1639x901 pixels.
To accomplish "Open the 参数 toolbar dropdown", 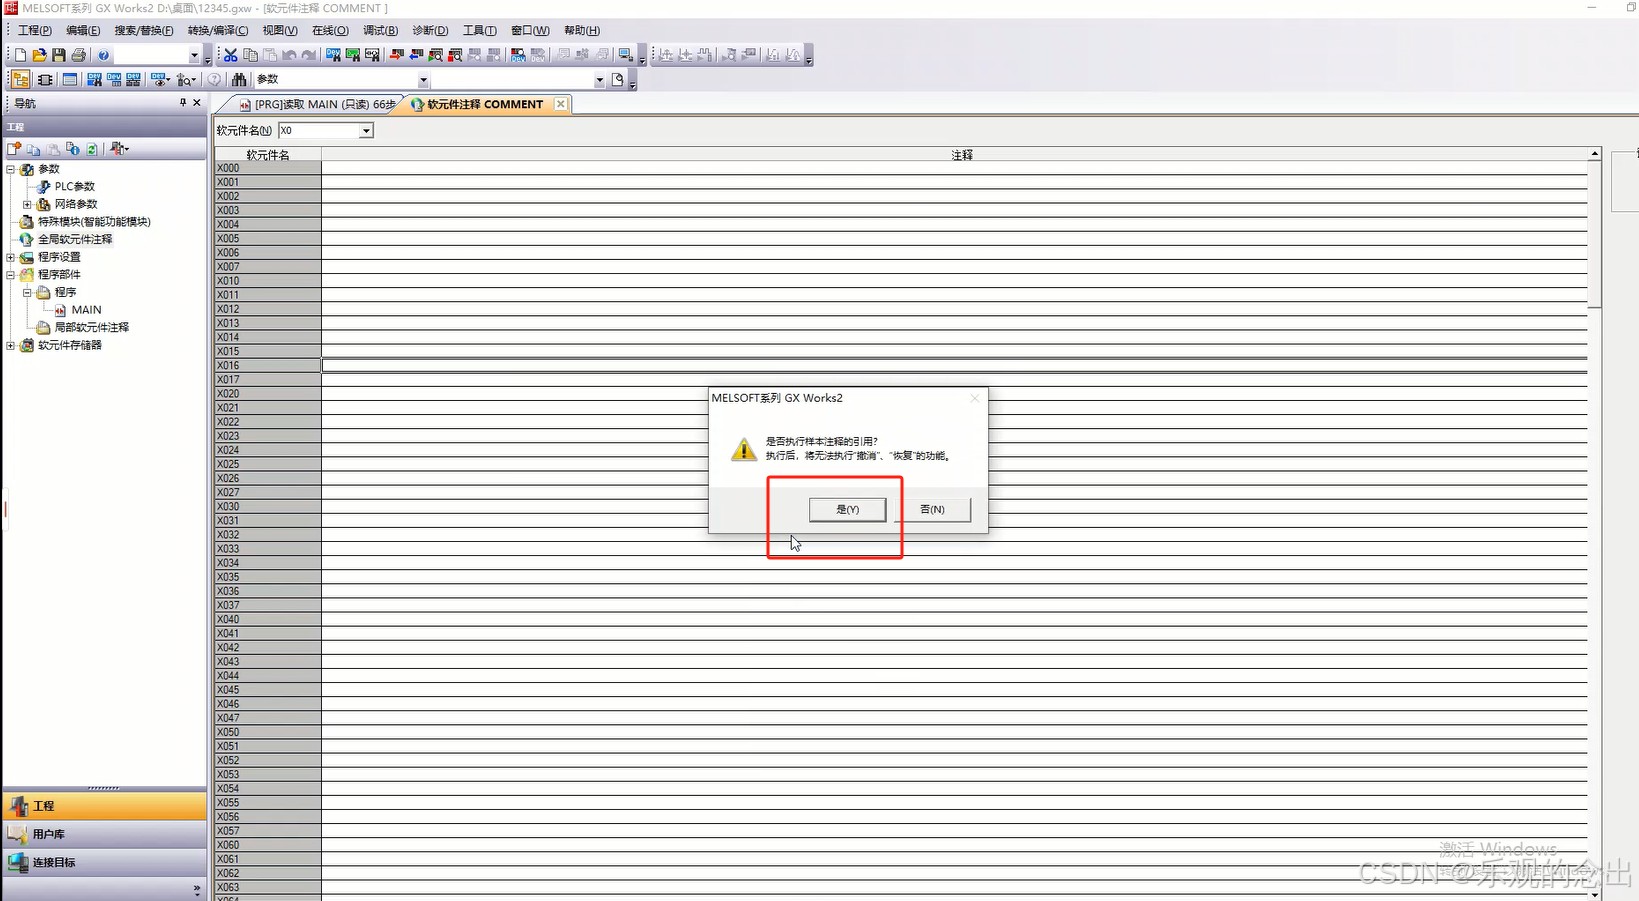I will 423,80.
